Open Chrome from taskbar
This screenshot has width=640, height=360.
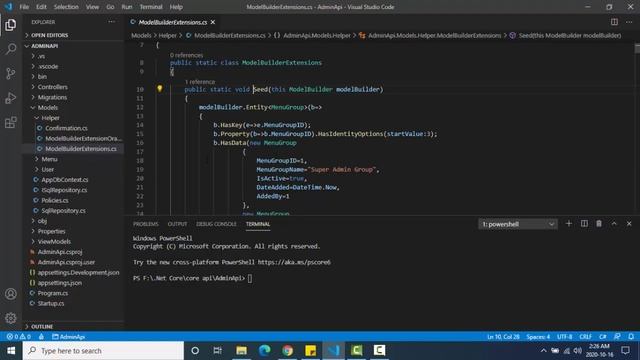click(287, 350)
